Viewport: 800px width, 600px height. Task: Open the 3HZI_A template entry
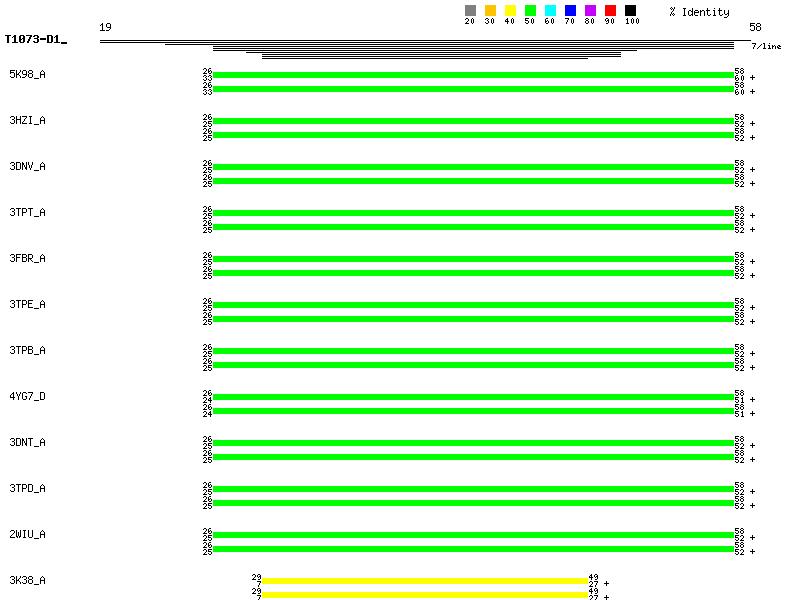point(27,120)
